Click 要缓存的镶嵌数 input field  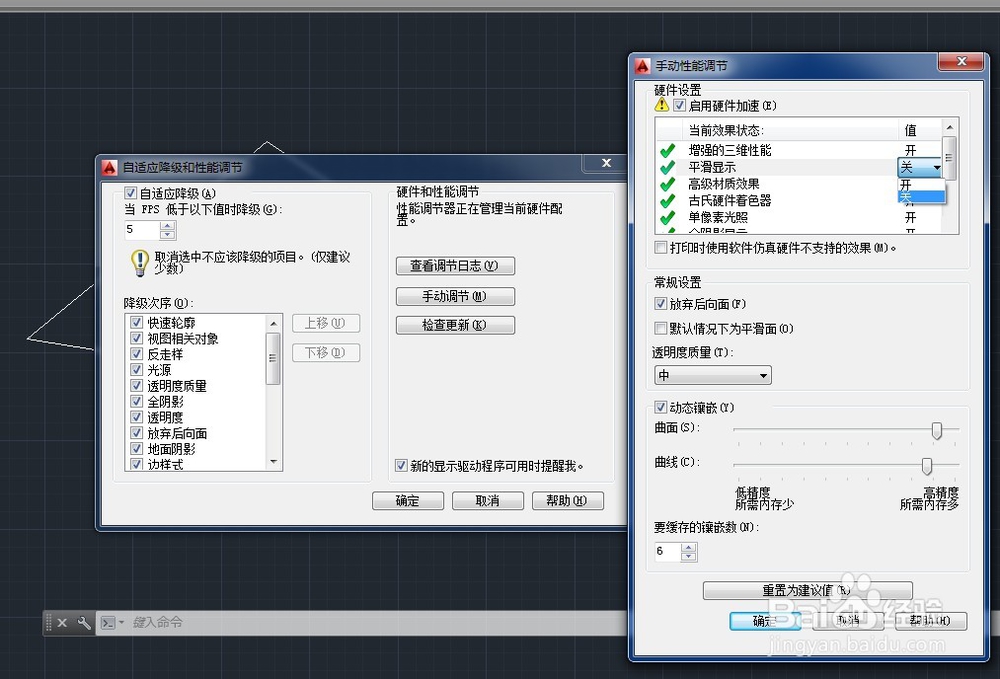pos(667,551)
